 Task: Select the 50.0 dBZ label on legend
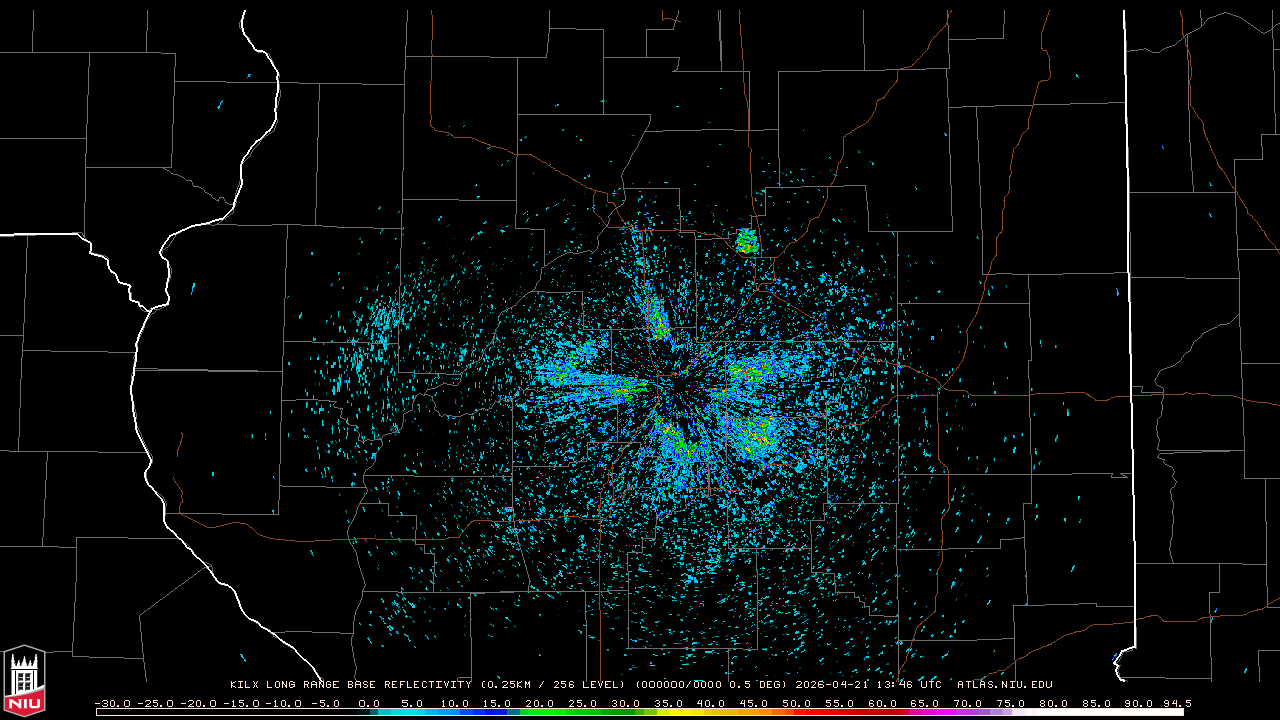pyautogui.click(x=797, y=703)
